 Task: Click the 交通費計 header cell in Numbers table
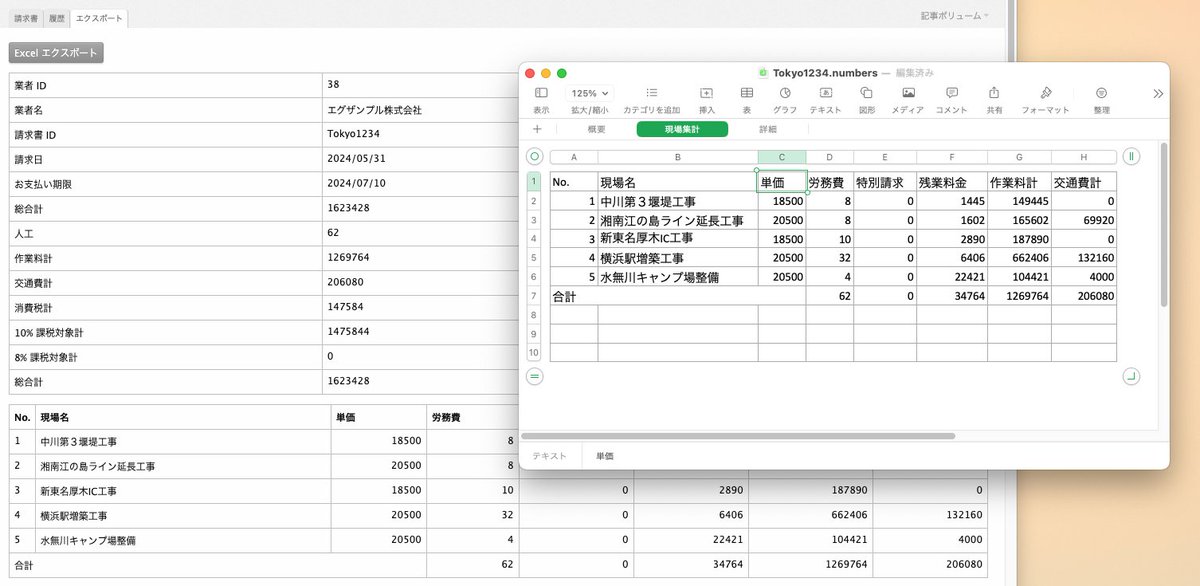[x=1084, y=182]
